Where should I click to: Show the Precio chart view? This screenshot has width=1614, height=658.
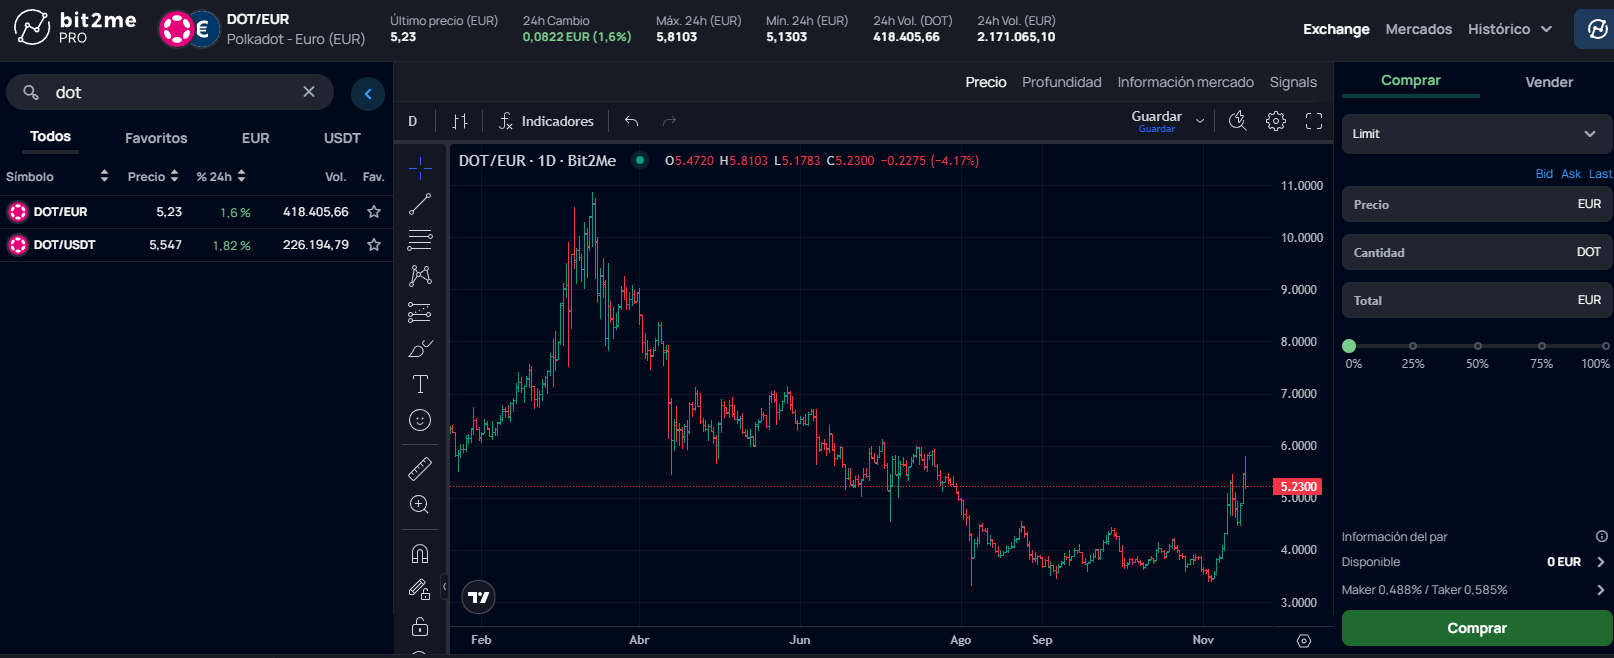(x=986, y=82)
